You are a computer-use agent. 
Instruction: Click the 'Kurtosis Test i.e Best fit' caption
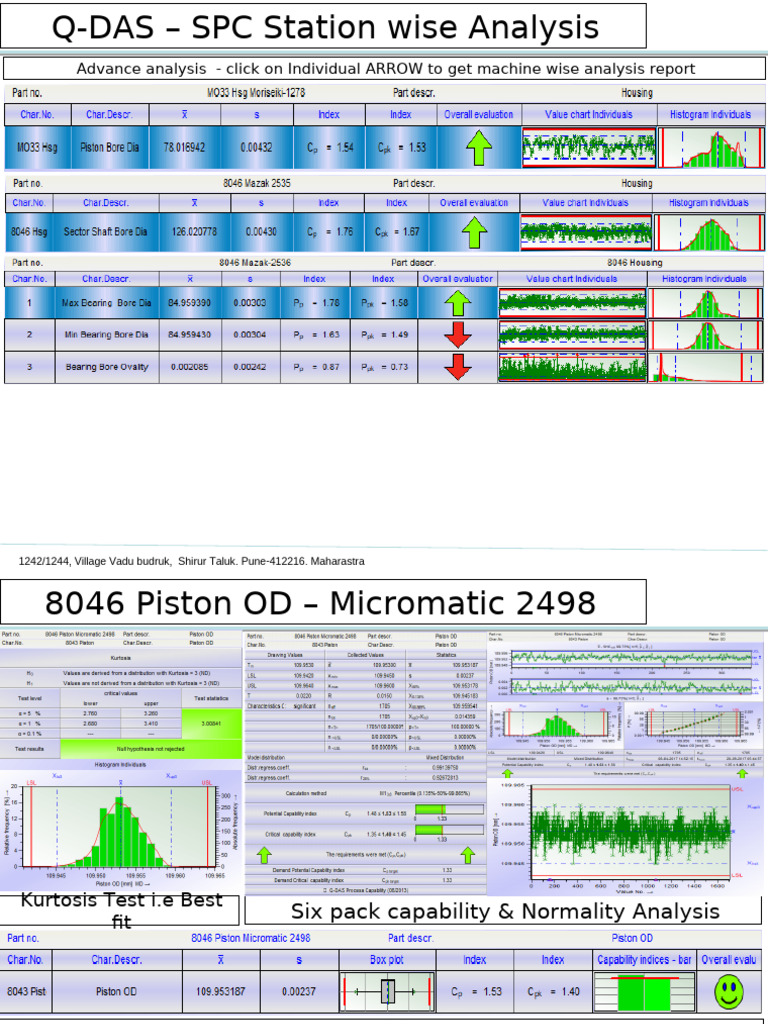(x=121, y=910)
